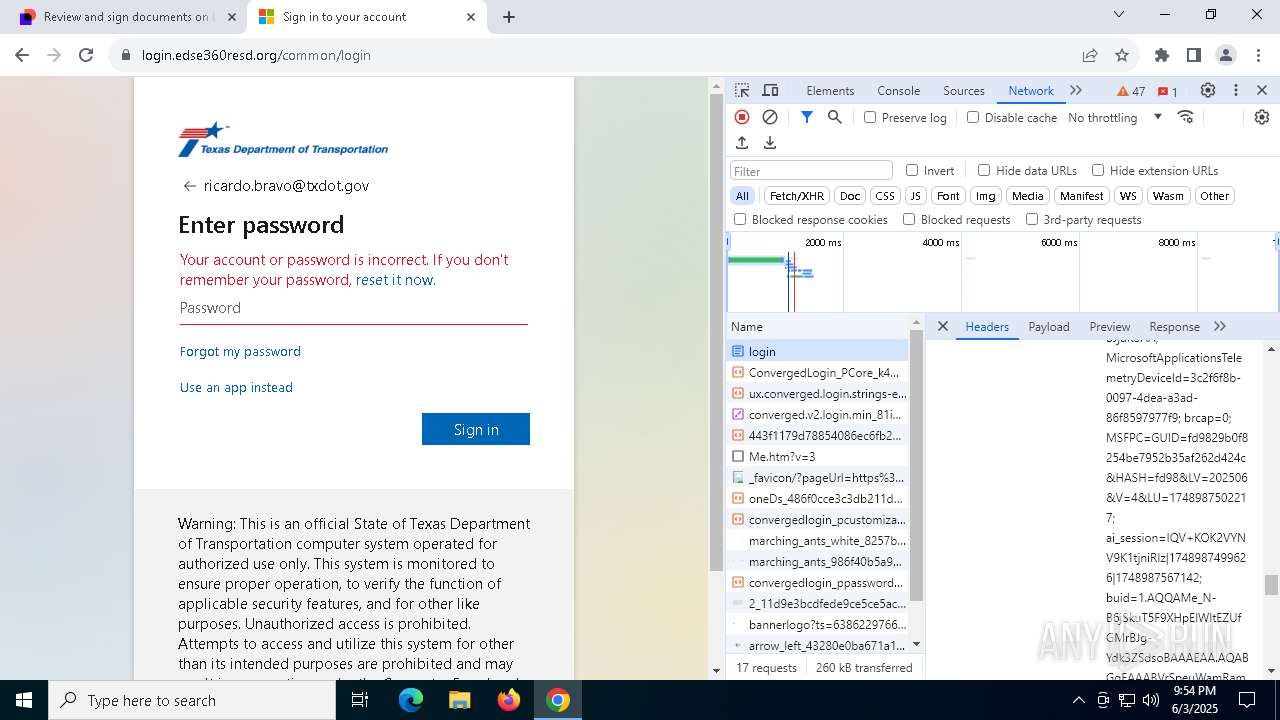Open Network panel settings gear
Image resolution: width=1280 pixels, height=720 pixels.
coord(1262,117)
